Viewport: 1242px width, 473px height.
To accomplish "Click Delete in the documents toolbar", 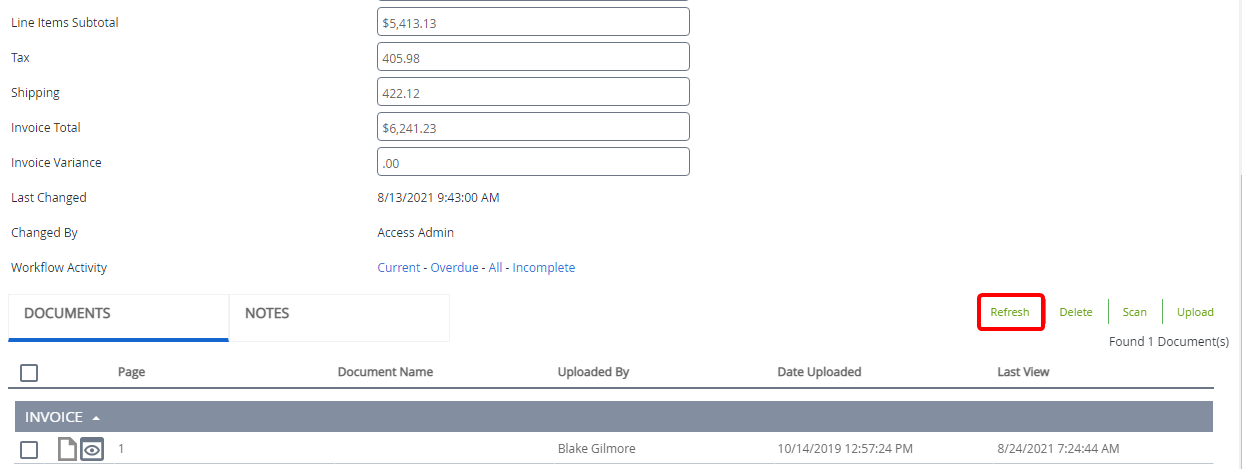I will [x=1076, y=312].
